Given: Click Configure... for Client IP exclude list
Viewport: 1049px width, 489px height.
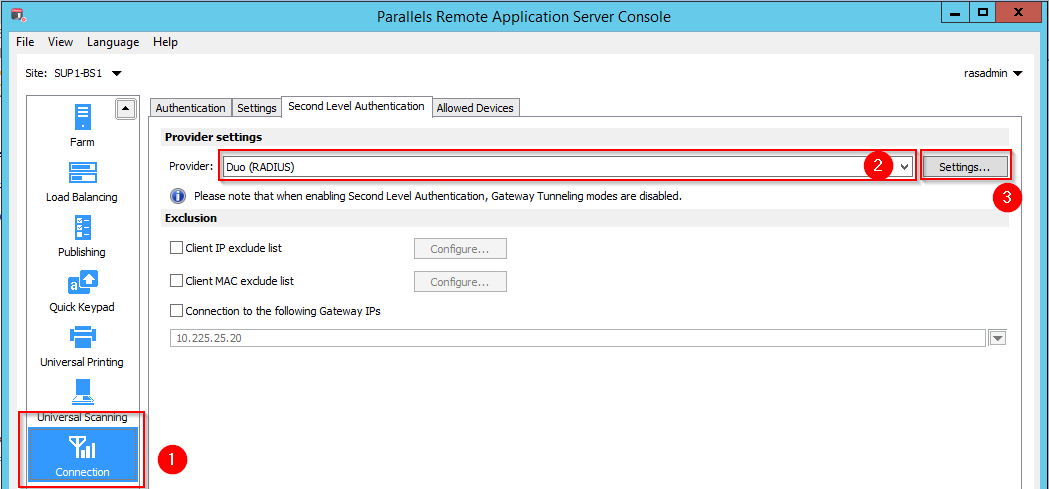Looking at the screenshot, I should [460, 249].
